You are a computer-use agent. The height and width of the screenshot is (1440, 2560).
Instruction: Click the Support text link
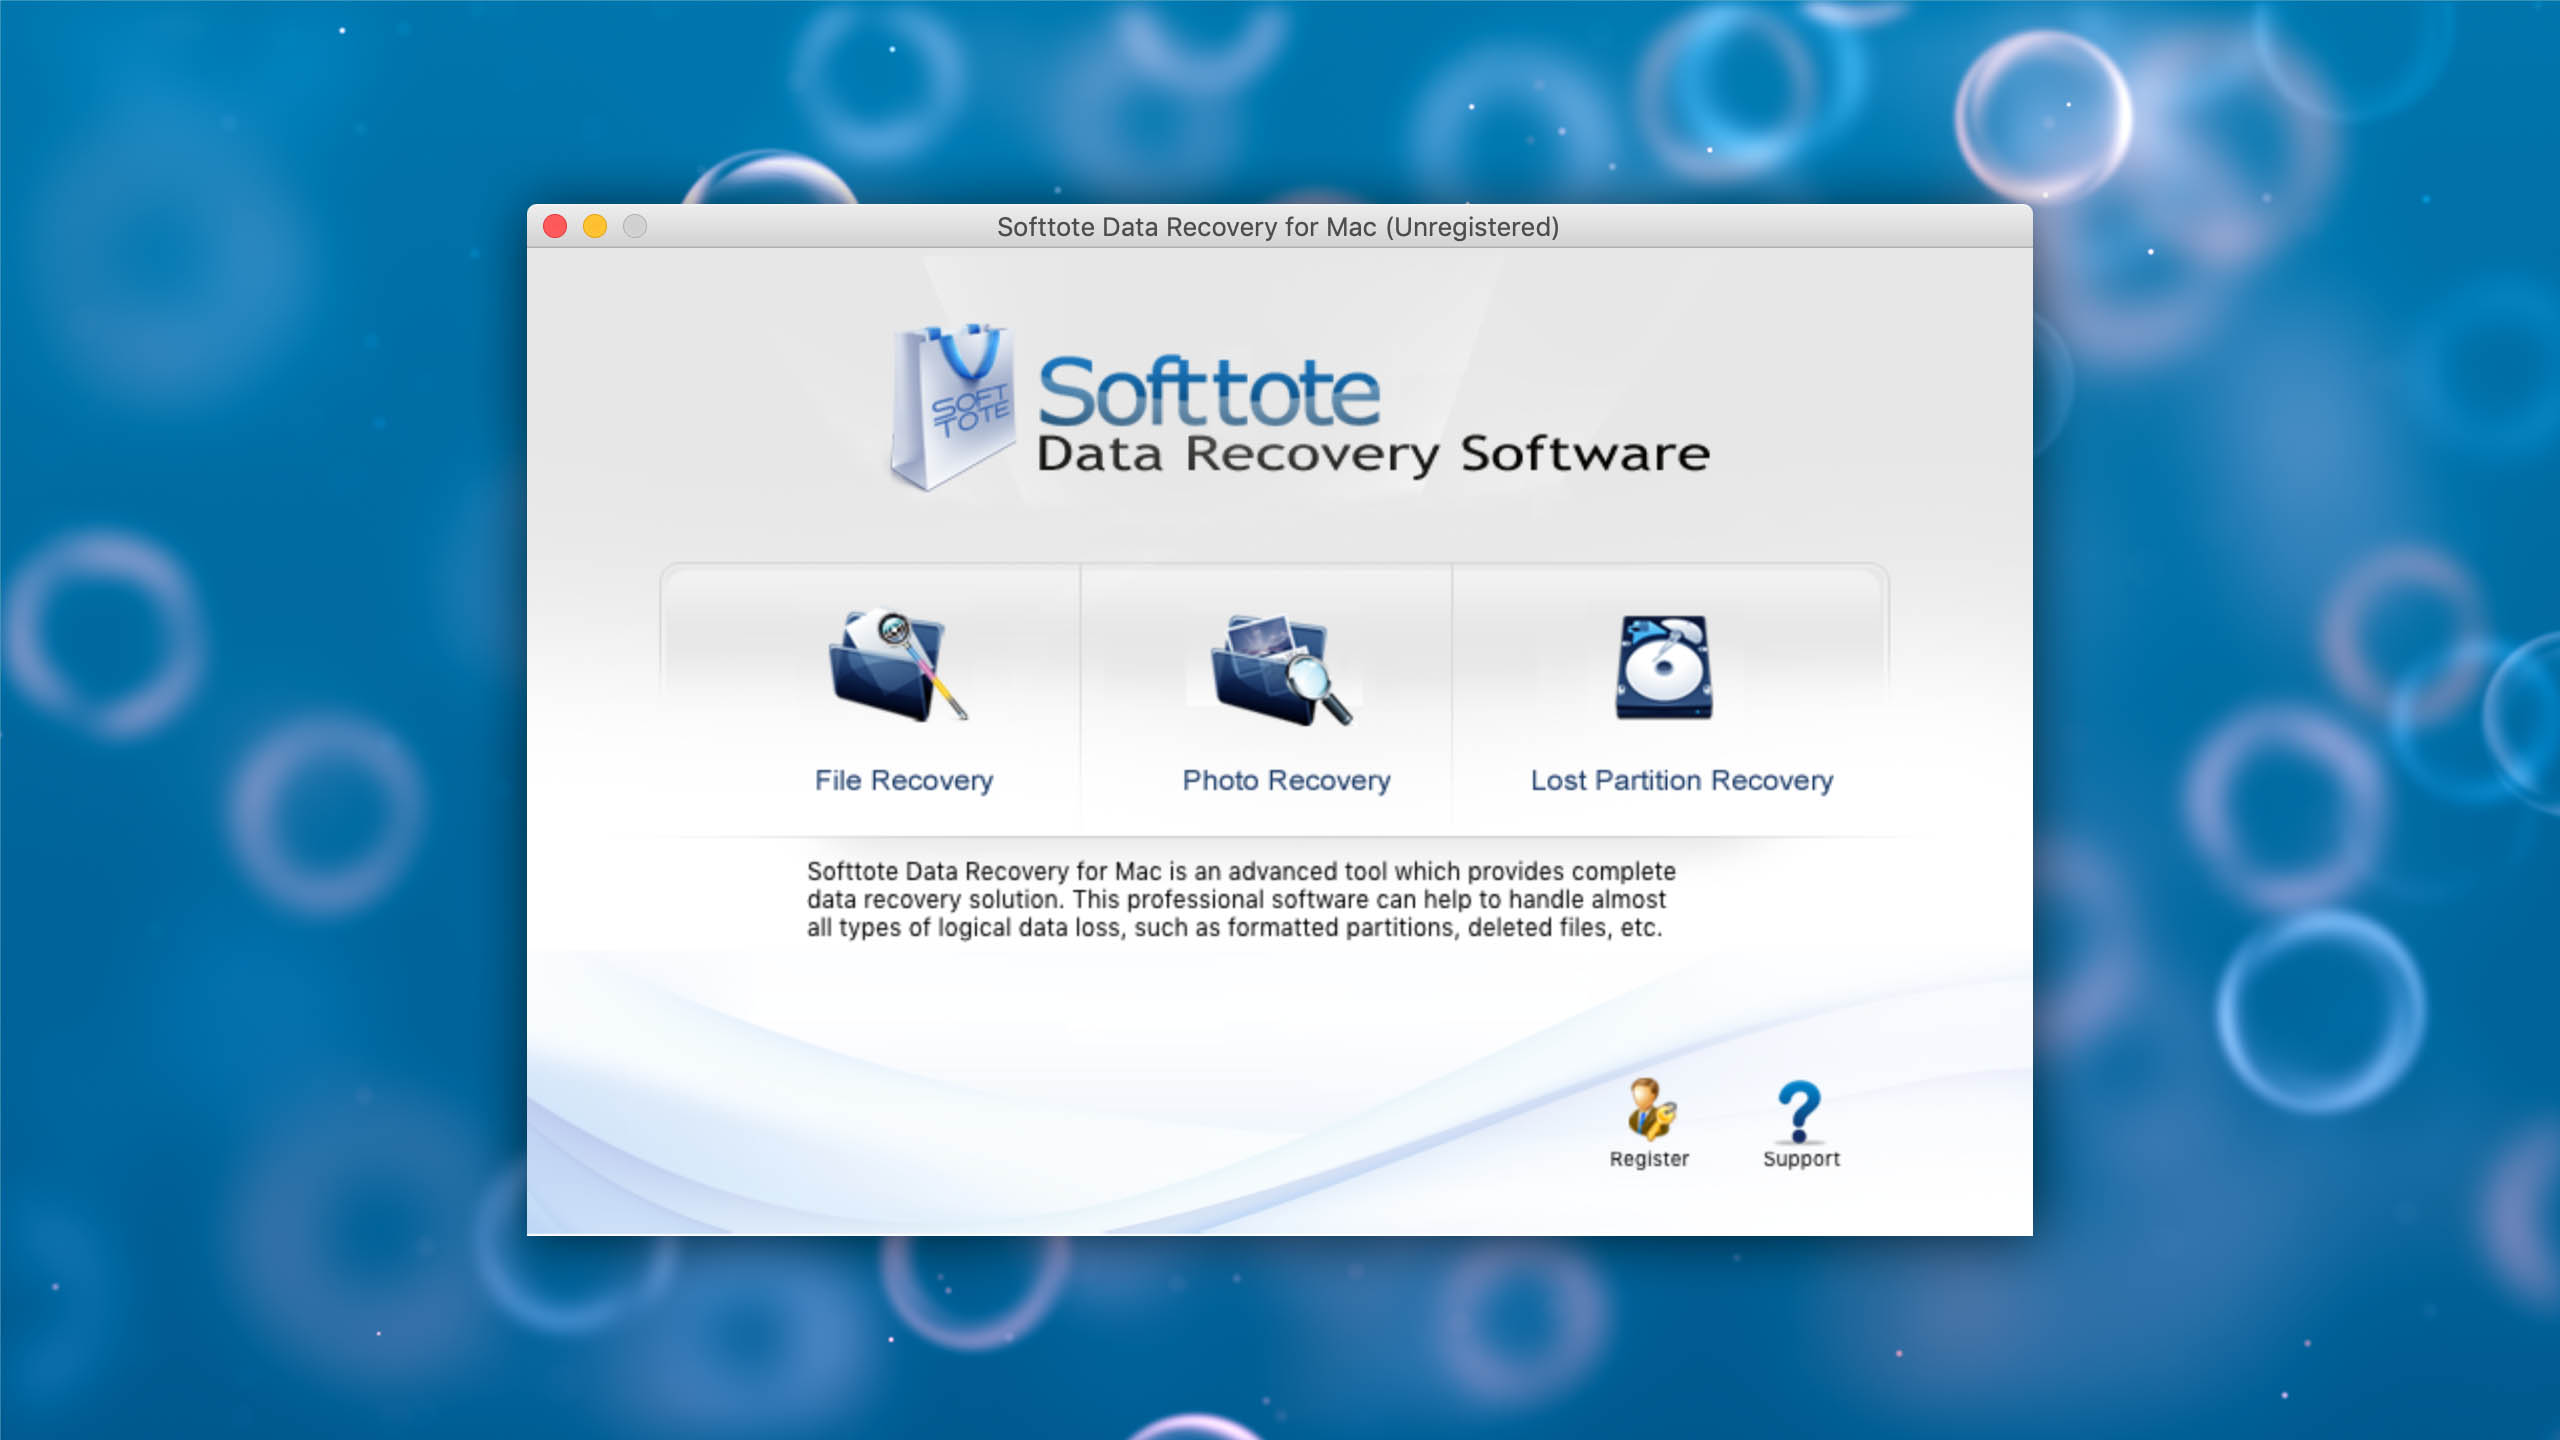1801,1159
